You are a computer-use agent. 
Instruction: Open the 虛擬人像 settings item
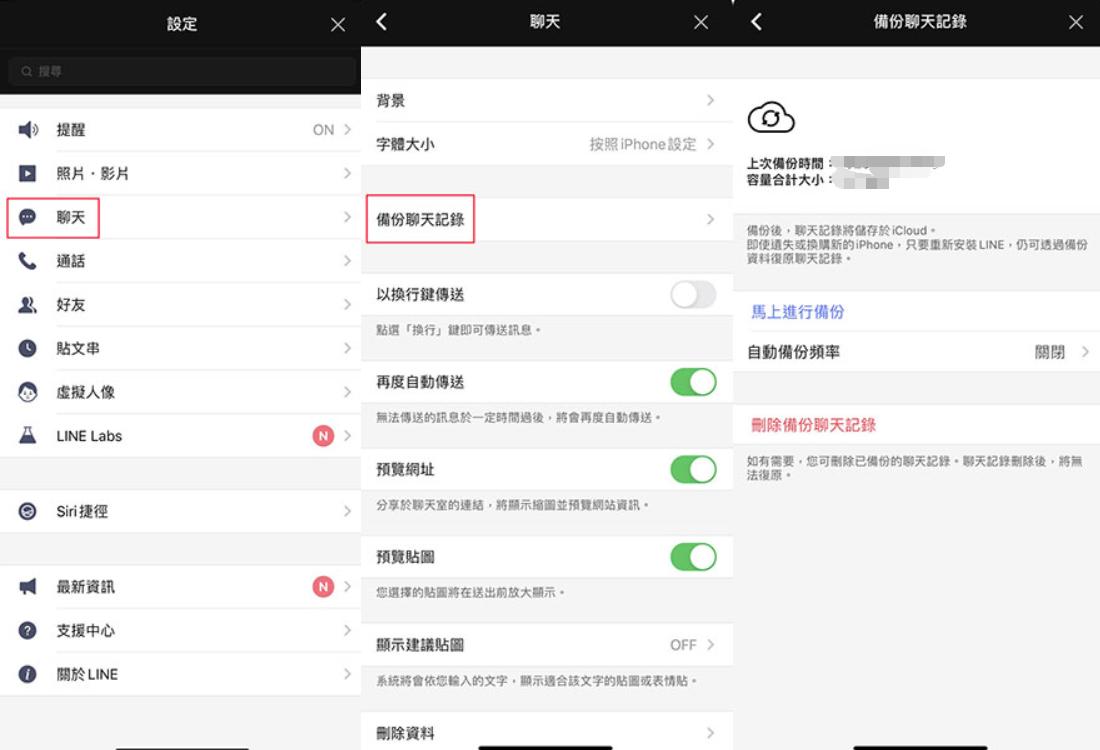[181, 392]
